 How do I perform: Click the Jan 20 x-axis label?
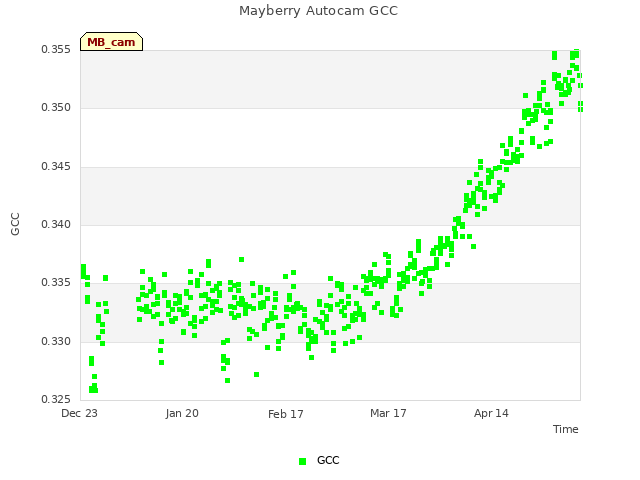[182, 413]
